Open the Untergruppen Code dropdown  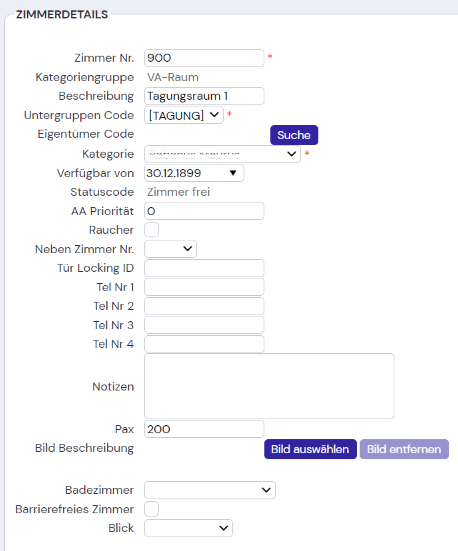point(184,115)
